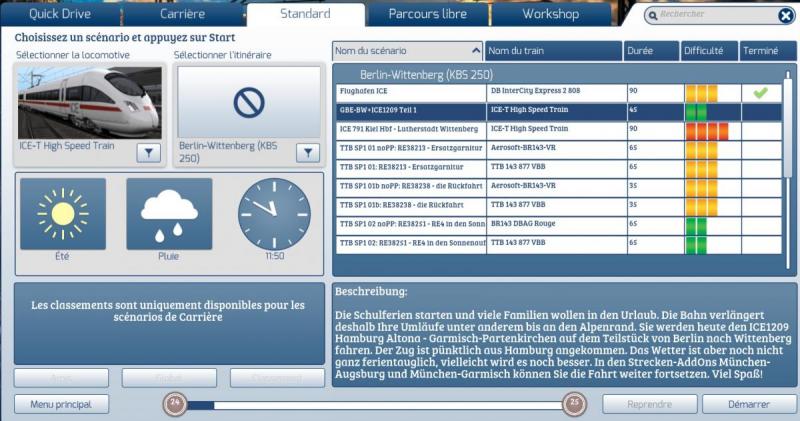Click the Rechercher search field
Screen dimensions: 800x421
[x=715, y=15]
